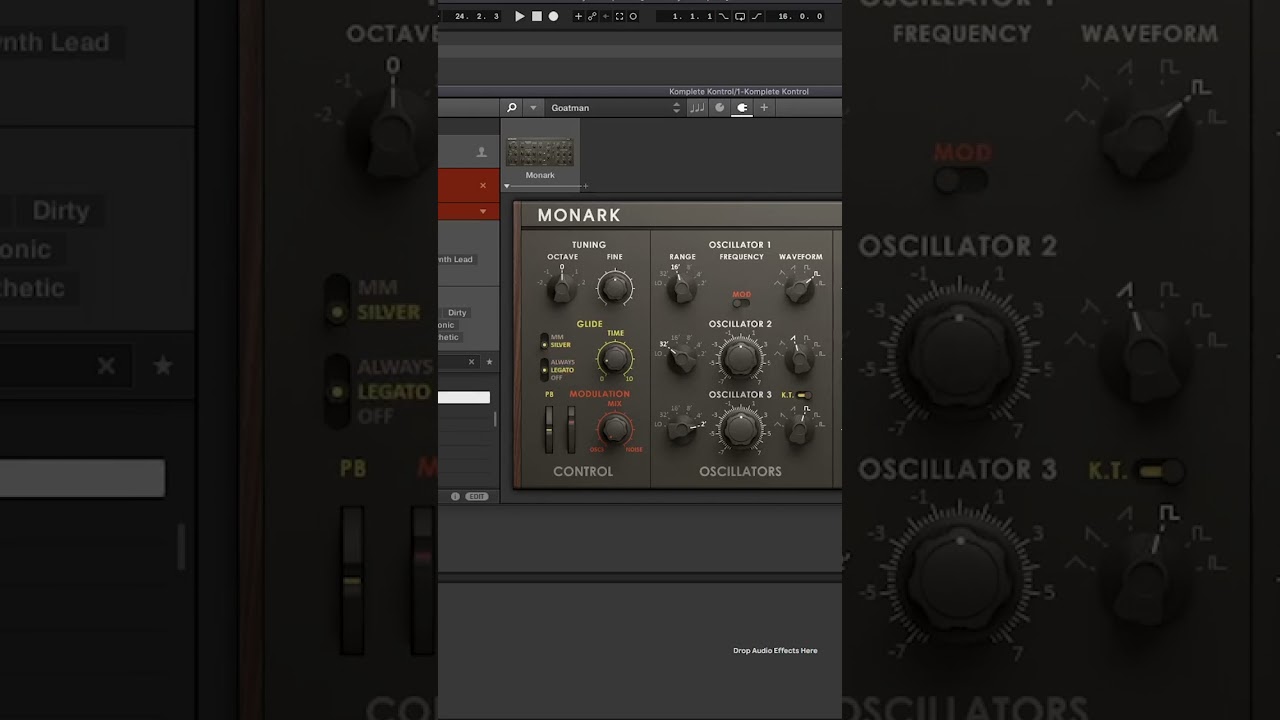Open the Perform panel notes icon
Viewport: 1280px width, 720px height.
(x=697, y=108)
